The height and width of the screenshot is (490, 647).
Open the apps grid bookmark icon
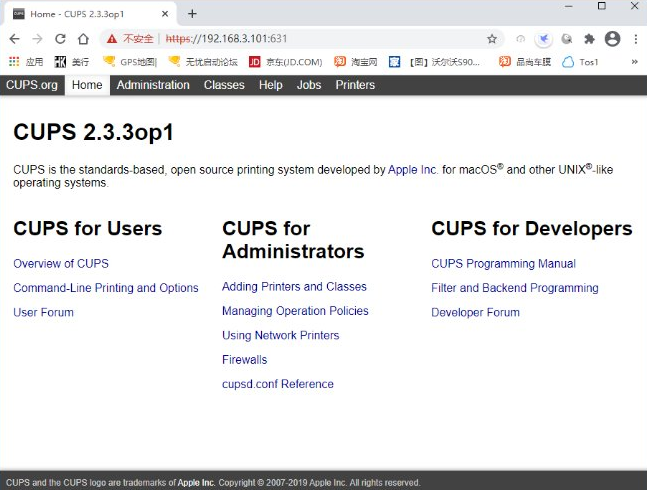click(14, 61)
